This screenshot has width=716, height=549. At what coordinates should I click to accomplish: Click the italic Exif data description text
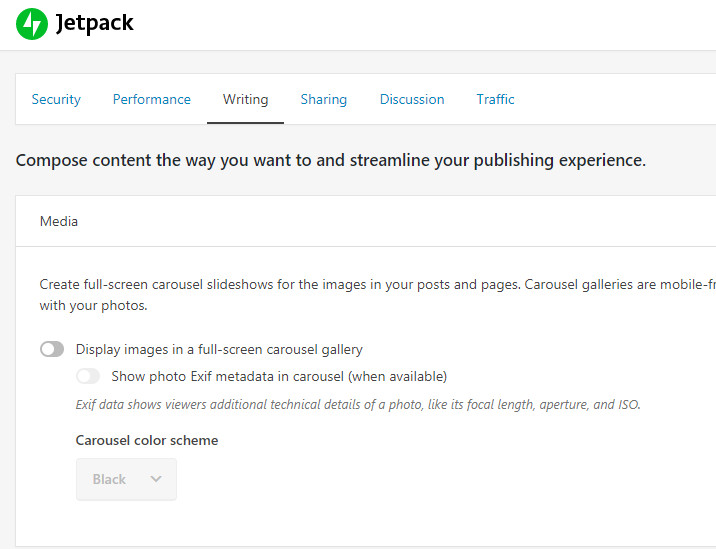(358, 405)
